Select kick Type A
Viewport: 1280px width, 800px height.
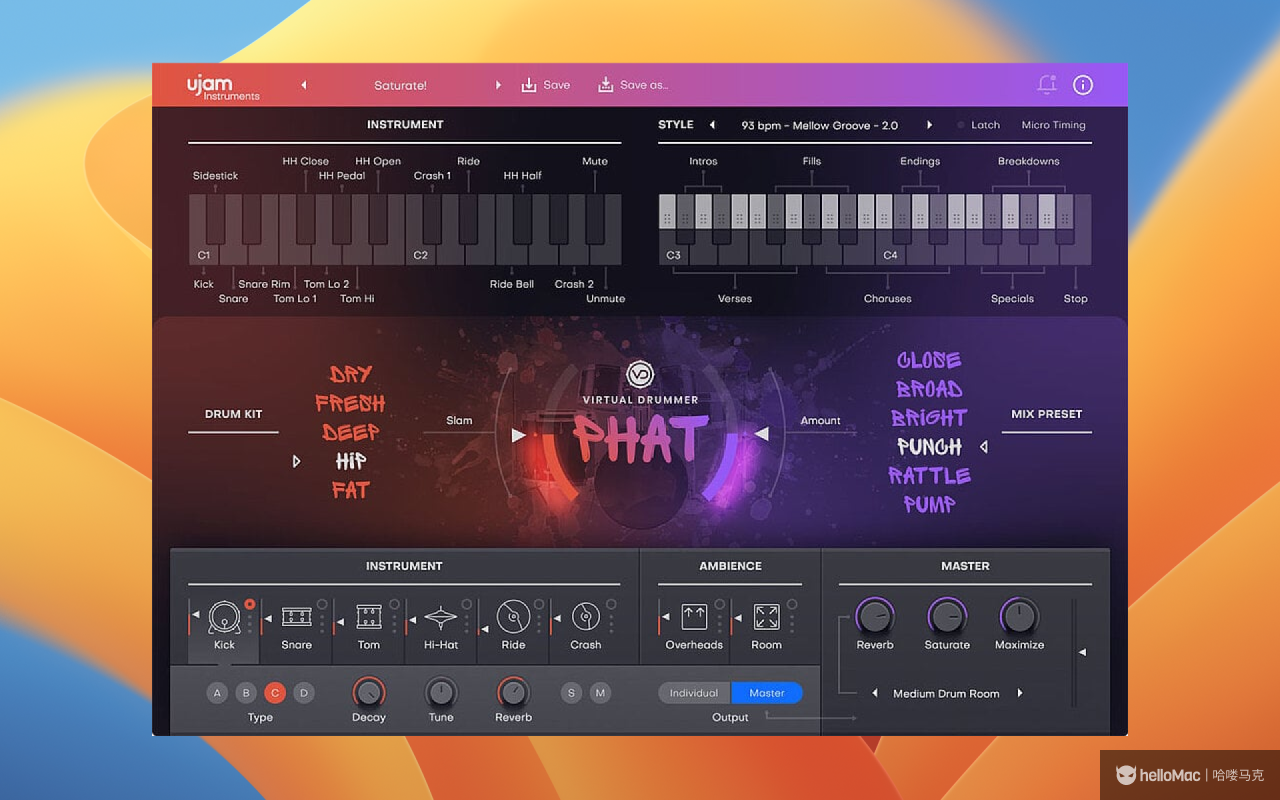(x=217, y=693)
